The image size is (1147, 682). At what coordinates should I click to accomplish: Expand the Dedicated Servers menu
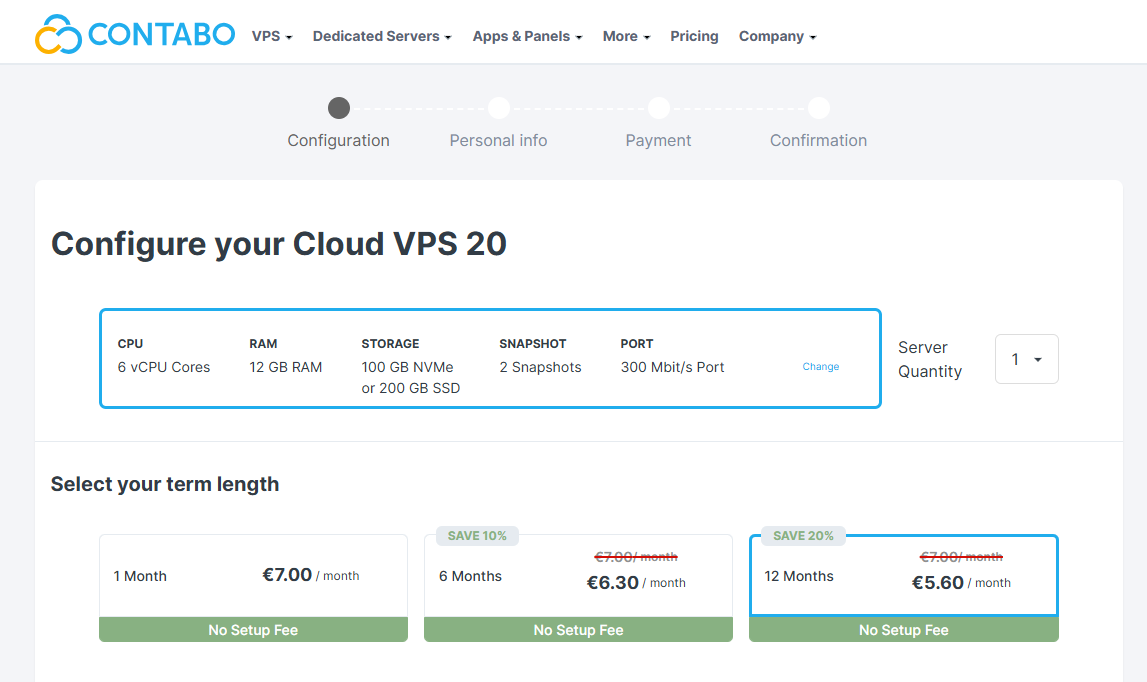click(382, 37)
